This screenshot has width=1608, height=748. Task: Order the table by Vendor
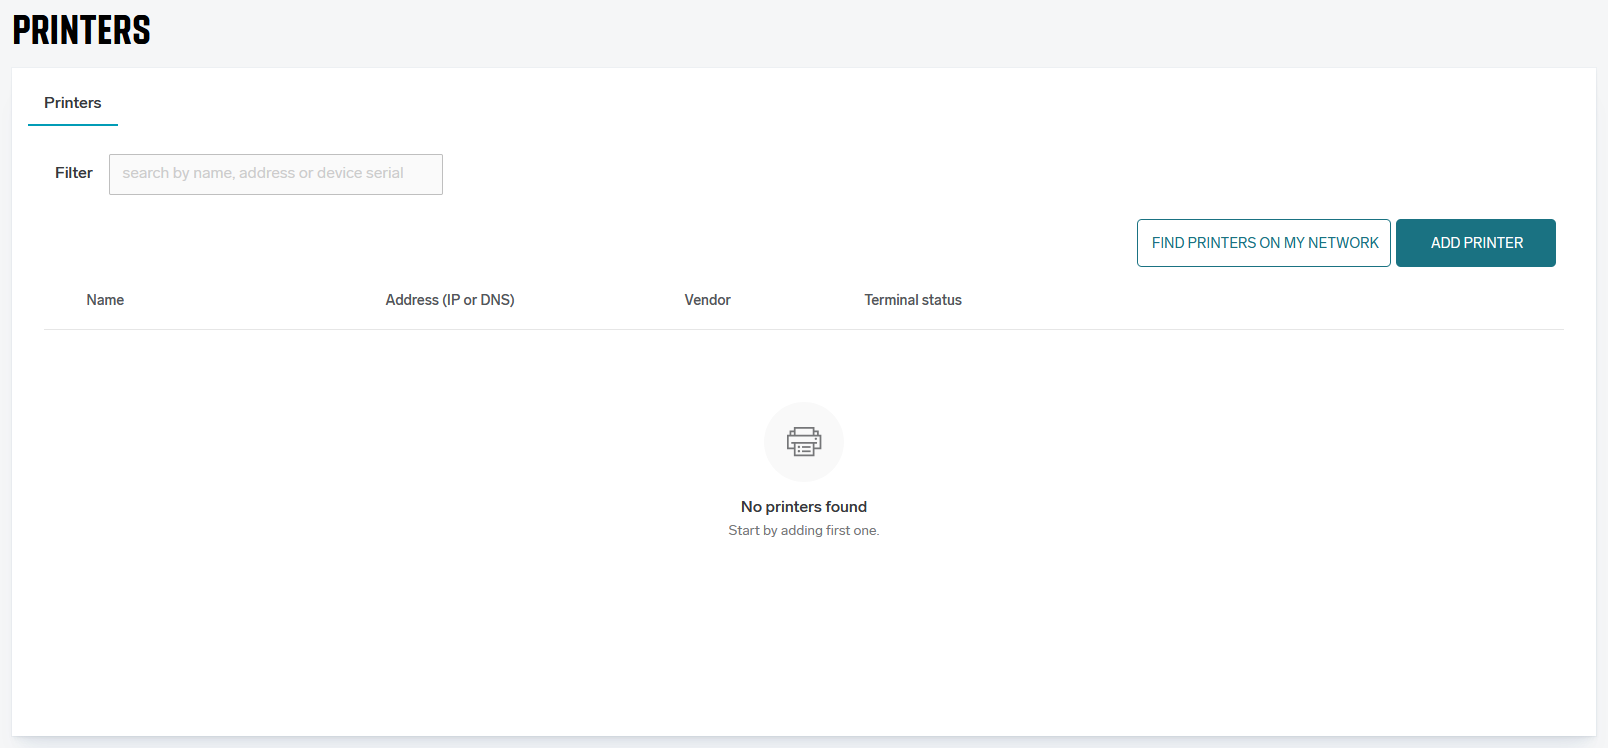[x=707, y=300]
